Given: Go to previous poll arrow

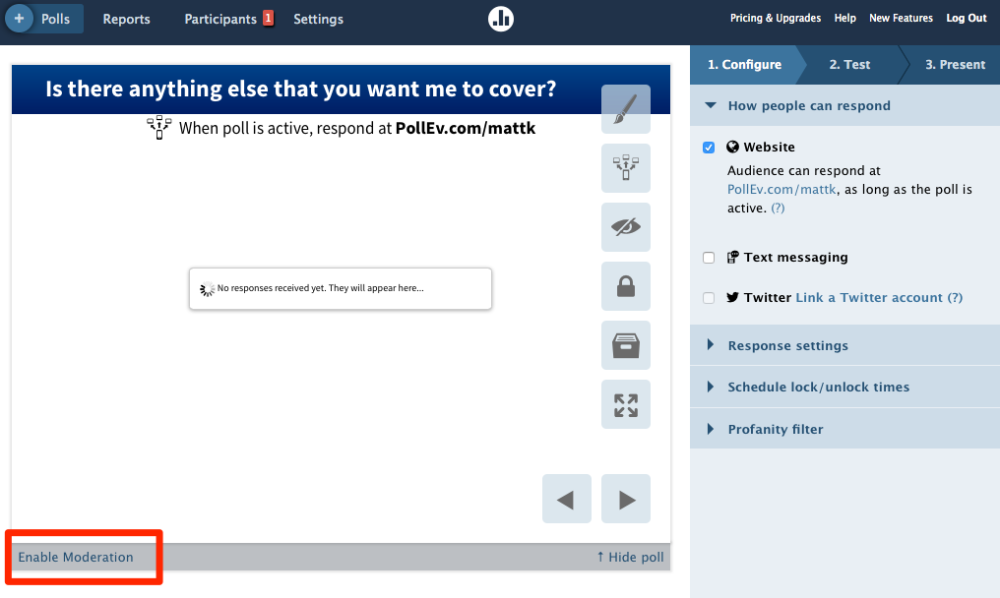Looking at the screenshot, I should point(566,499).
